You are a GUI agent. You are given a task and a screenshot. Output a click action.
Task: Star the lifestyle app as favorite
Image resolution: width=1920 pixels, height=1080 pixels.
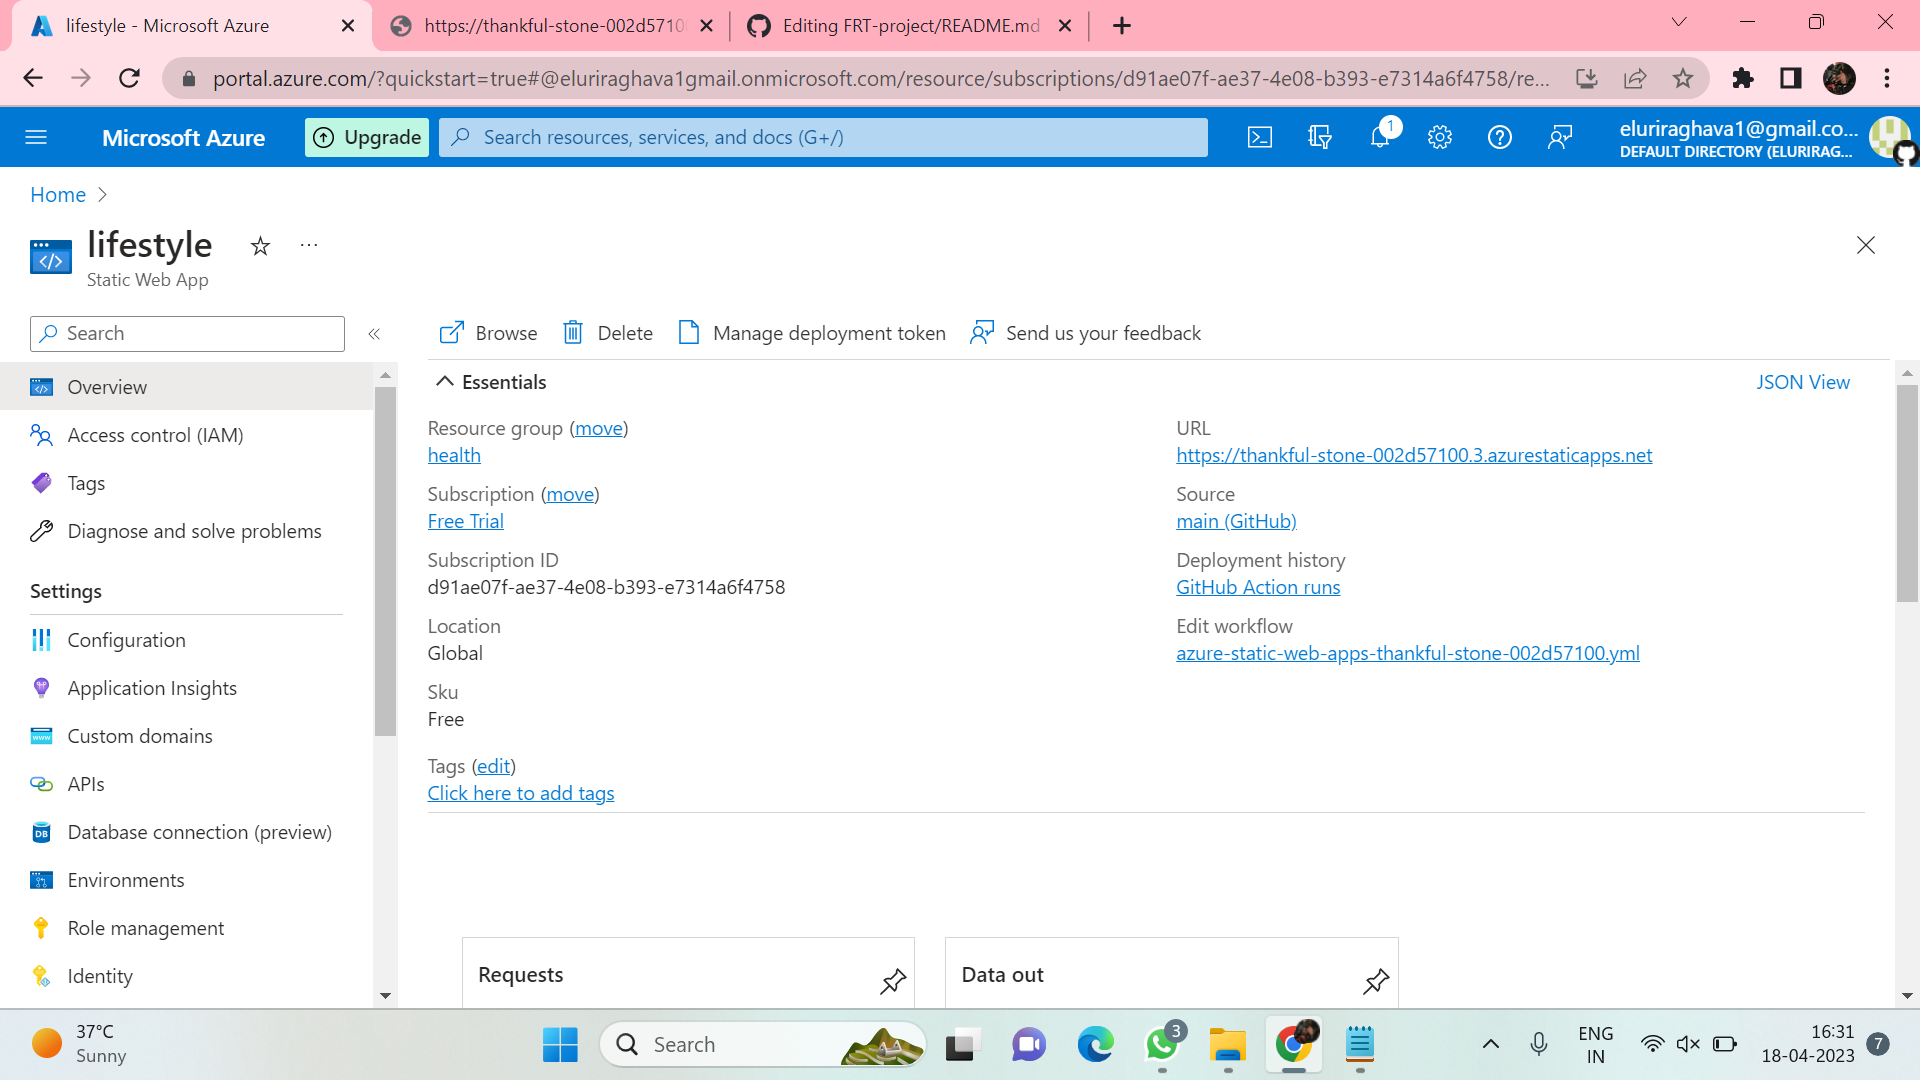(x=260, y=246)
